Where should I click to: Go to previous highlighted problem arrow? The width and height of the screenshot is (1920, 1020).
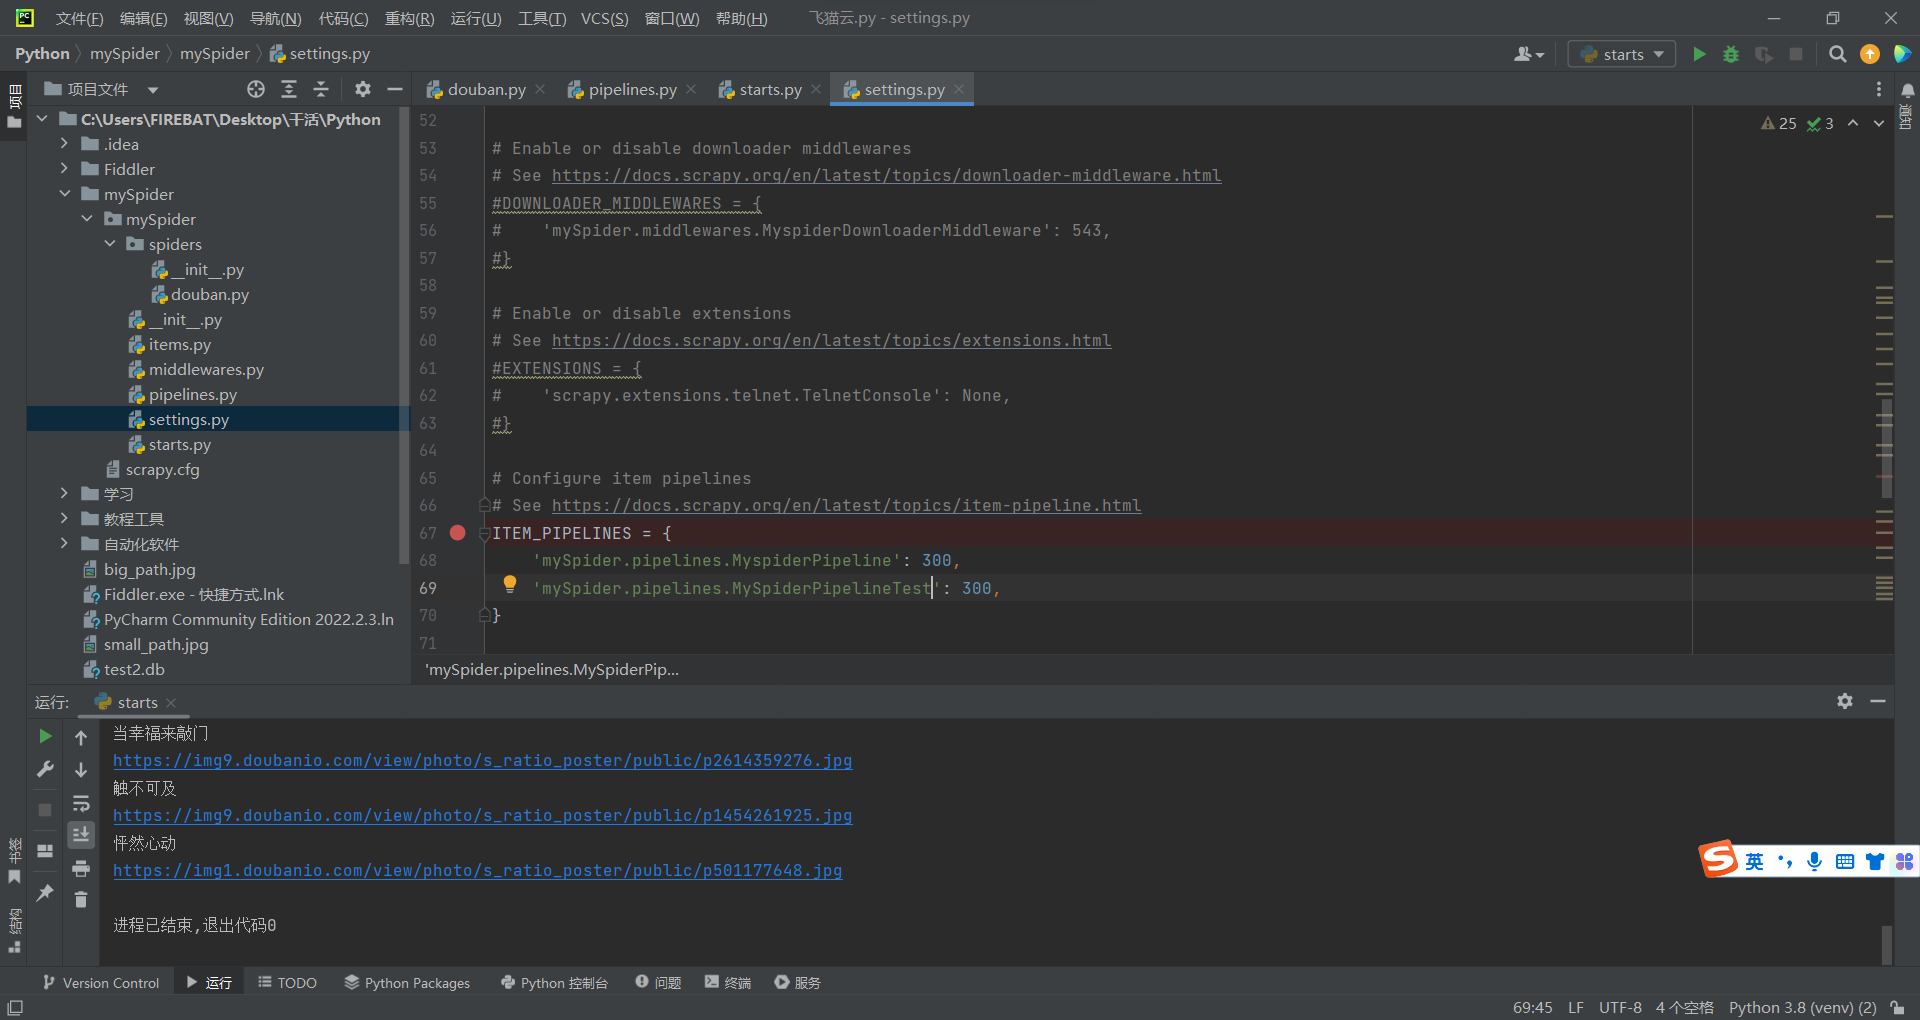1853,123
